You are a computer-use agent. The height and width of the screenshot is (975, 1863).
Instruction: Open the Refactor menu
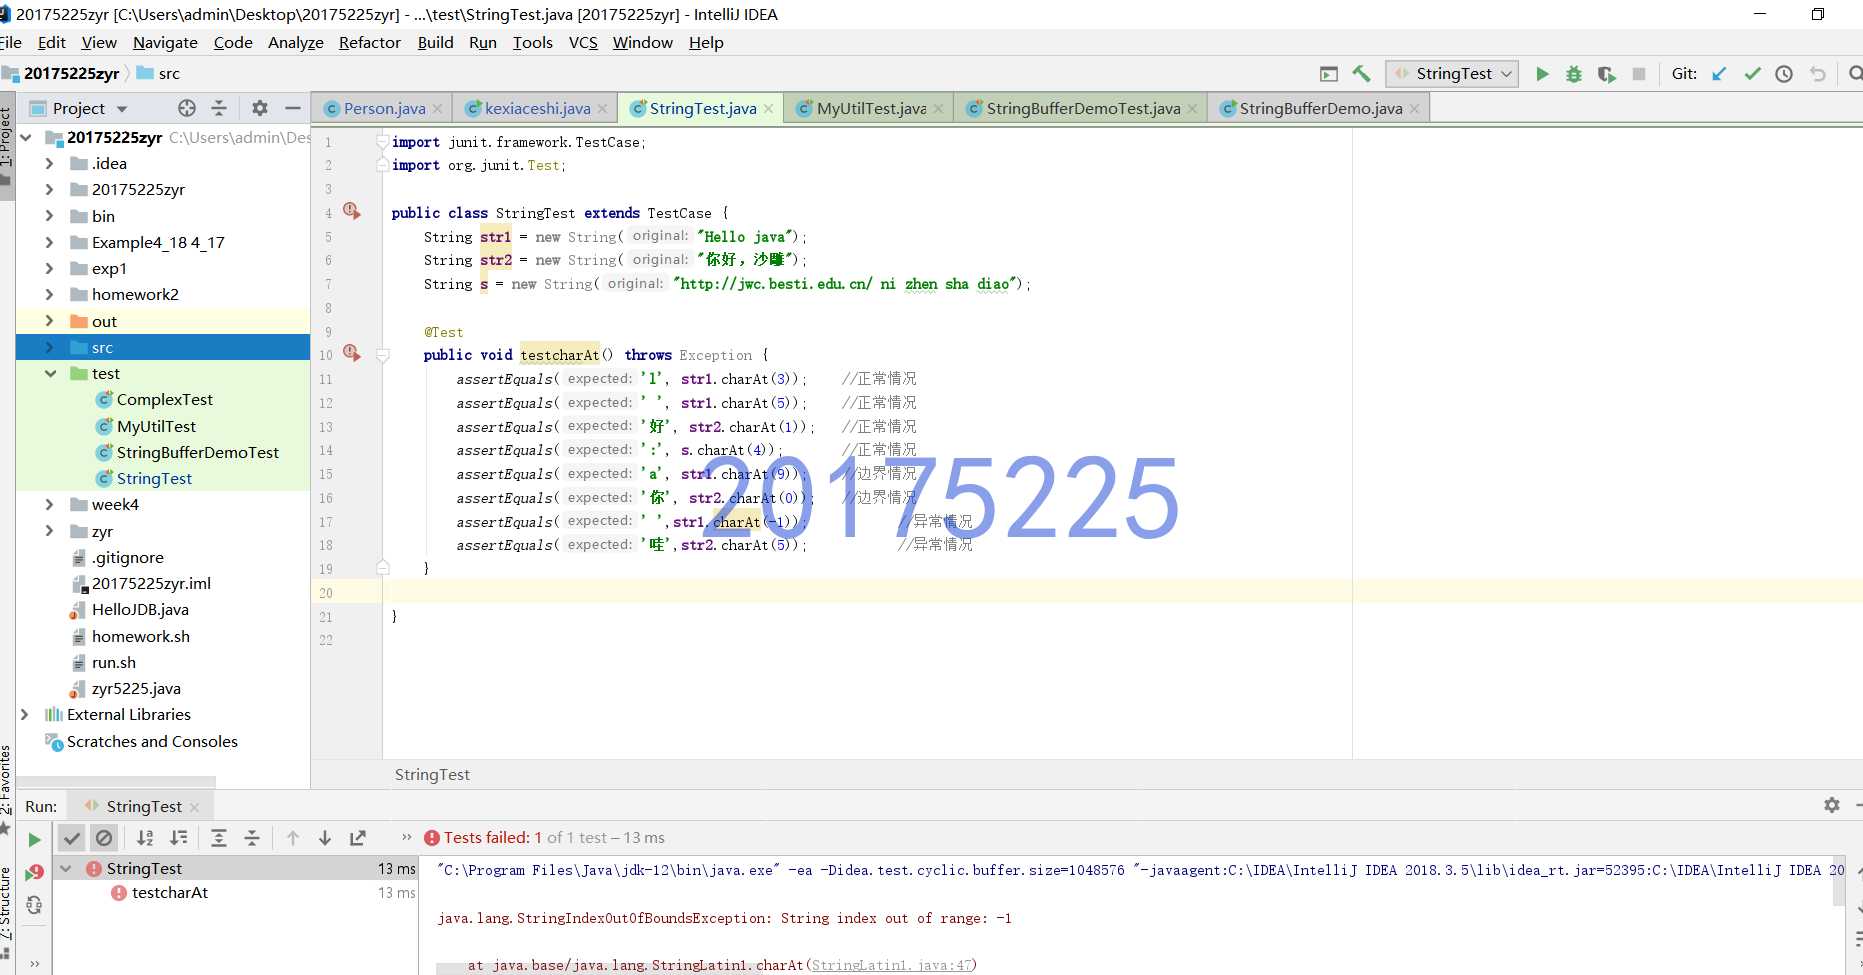click(369, 42)
